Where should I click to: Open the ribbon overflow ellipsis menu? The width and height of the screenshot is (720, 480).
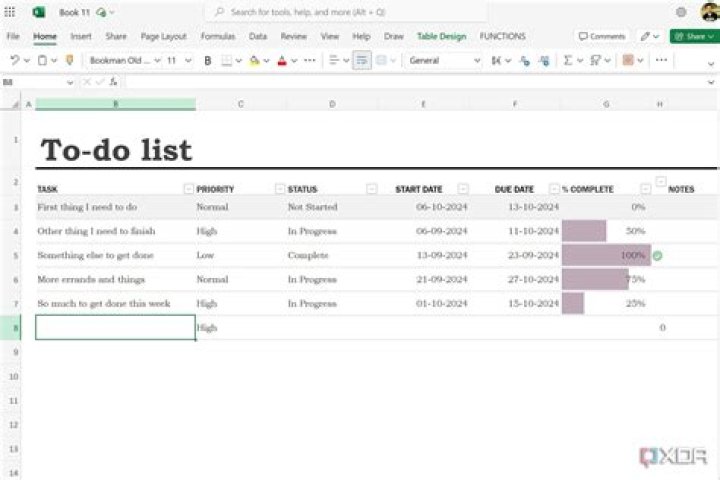click(x=661, y=60)
